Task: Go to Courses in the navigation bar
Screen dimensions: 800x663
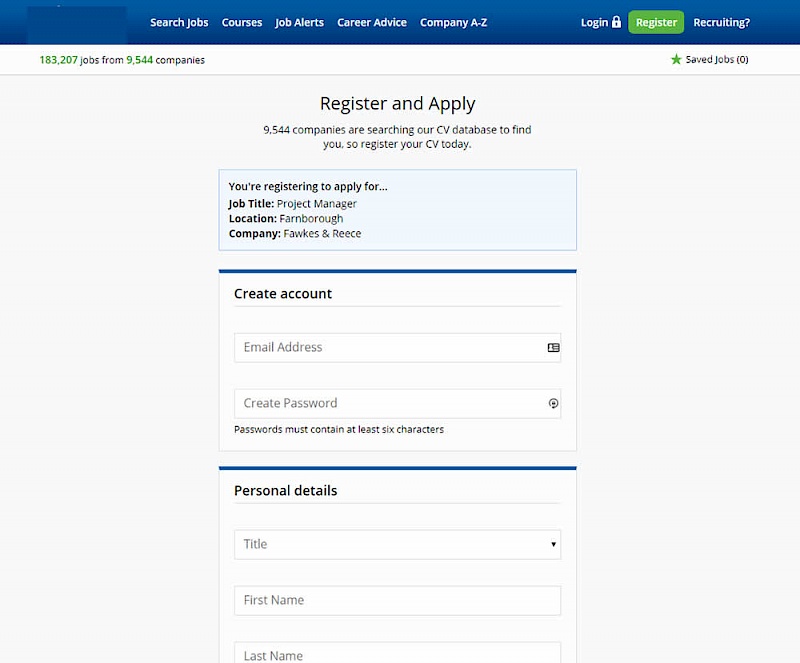Action: pos(242,22)
